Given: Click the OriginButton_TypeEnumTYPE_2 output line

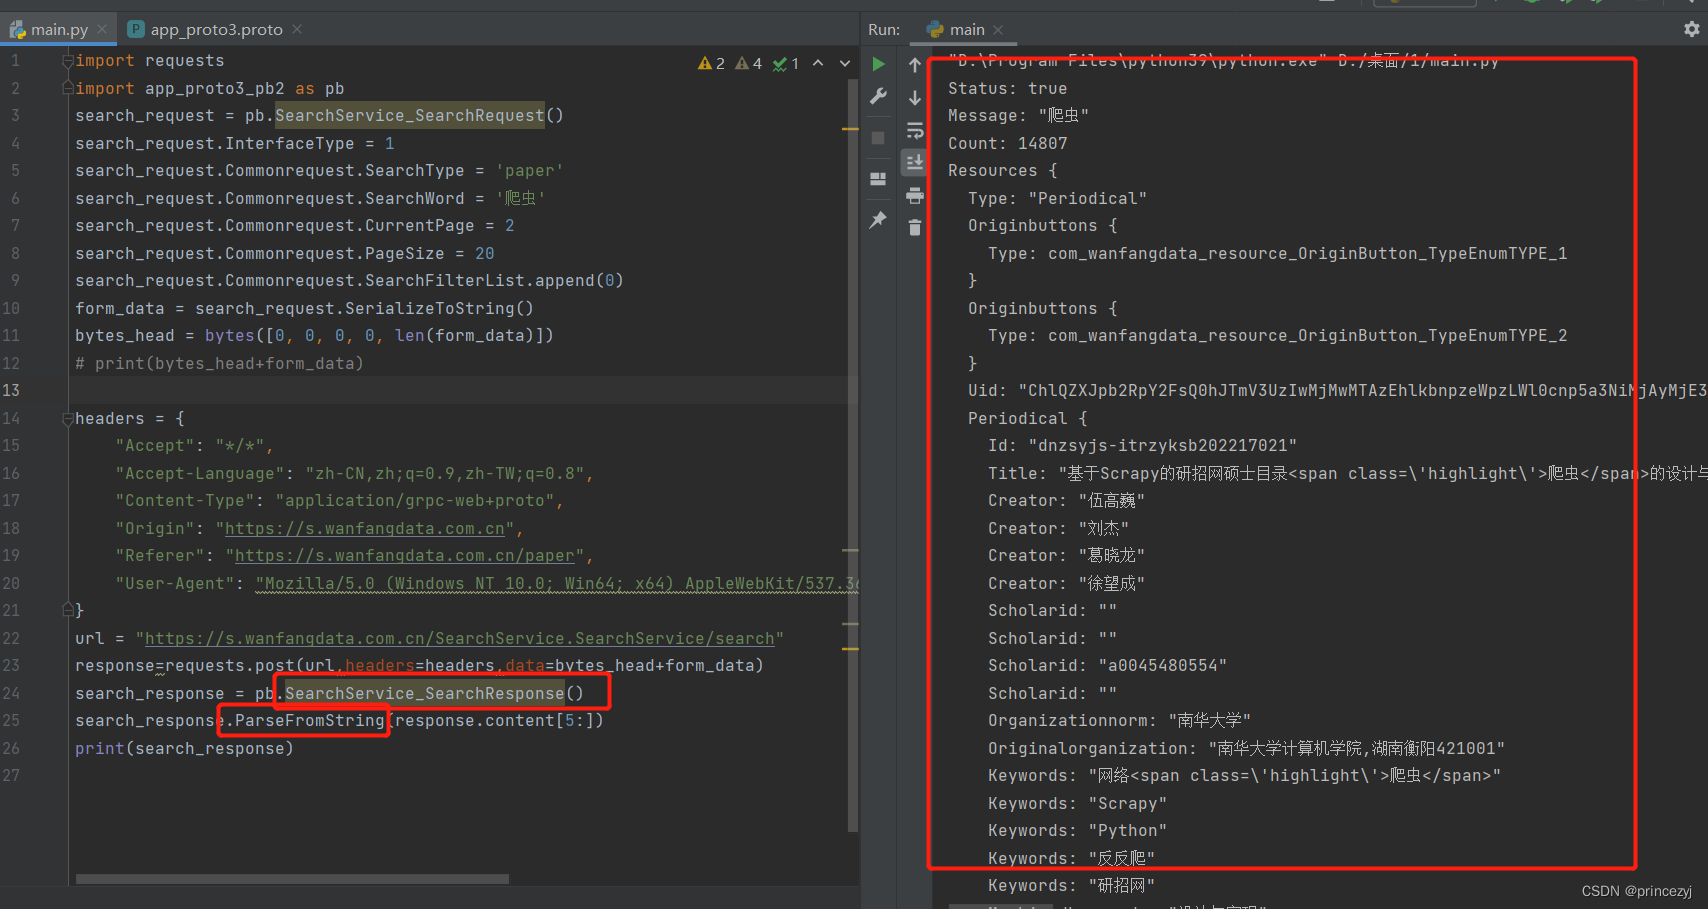Looking at the screenshot, I should coord(1277,336).
